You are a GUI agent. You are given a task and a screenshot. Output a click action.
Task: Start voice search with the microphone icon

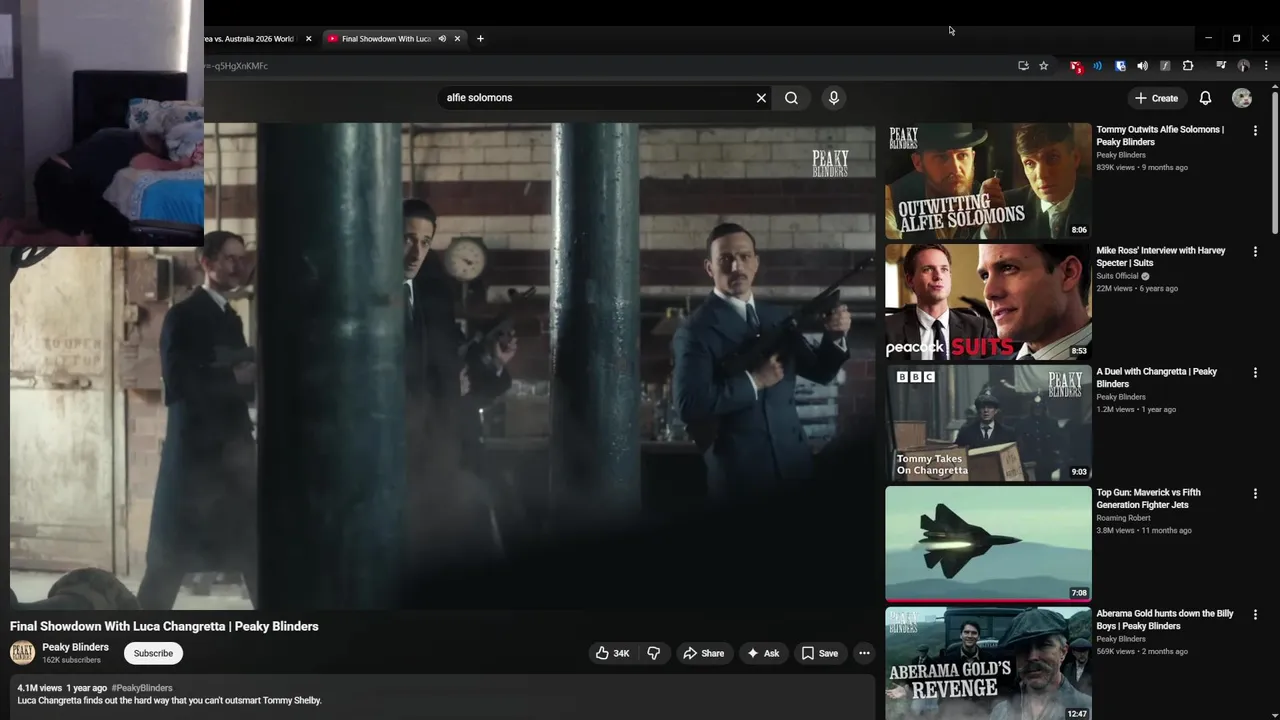(x=834, y=98)
